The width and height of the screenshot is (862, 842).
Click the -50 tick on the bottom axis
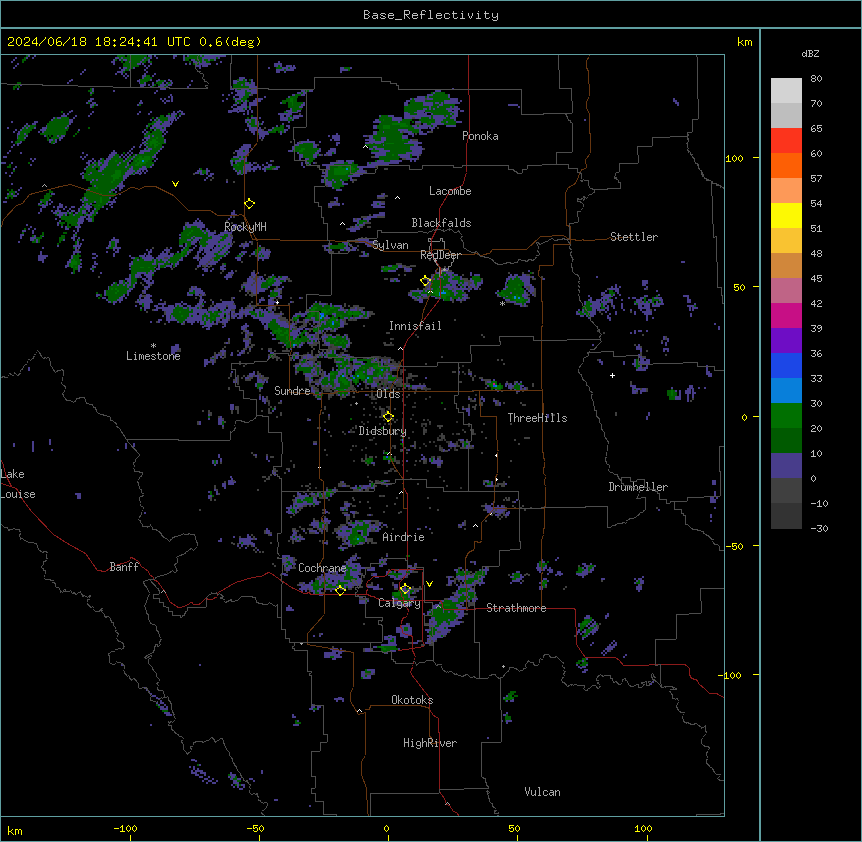click(255, 828)
